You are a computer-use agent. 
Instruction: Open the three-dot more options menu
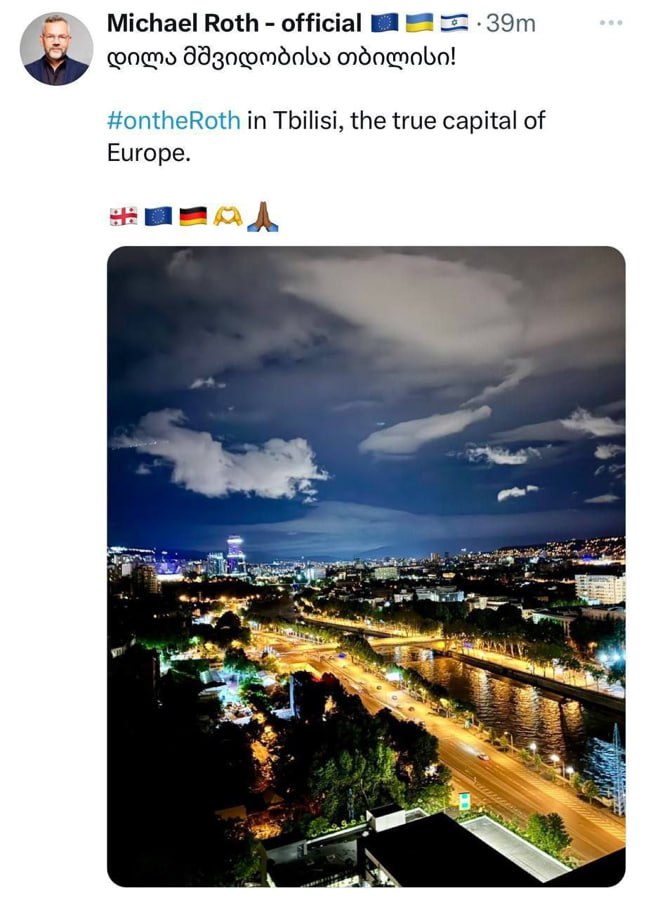point(610,23)
